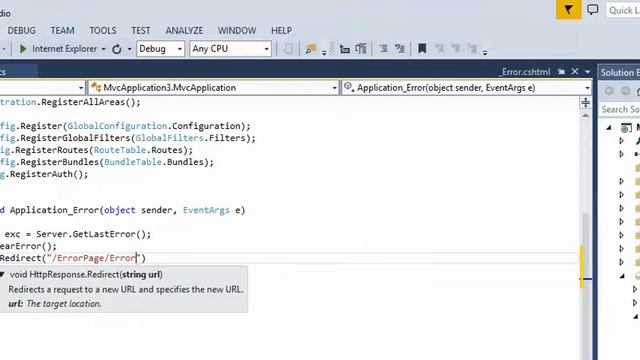Click the Solution Explorer forward navigation icon
Screen dimensions: 640x360
(x=625, y=91)
